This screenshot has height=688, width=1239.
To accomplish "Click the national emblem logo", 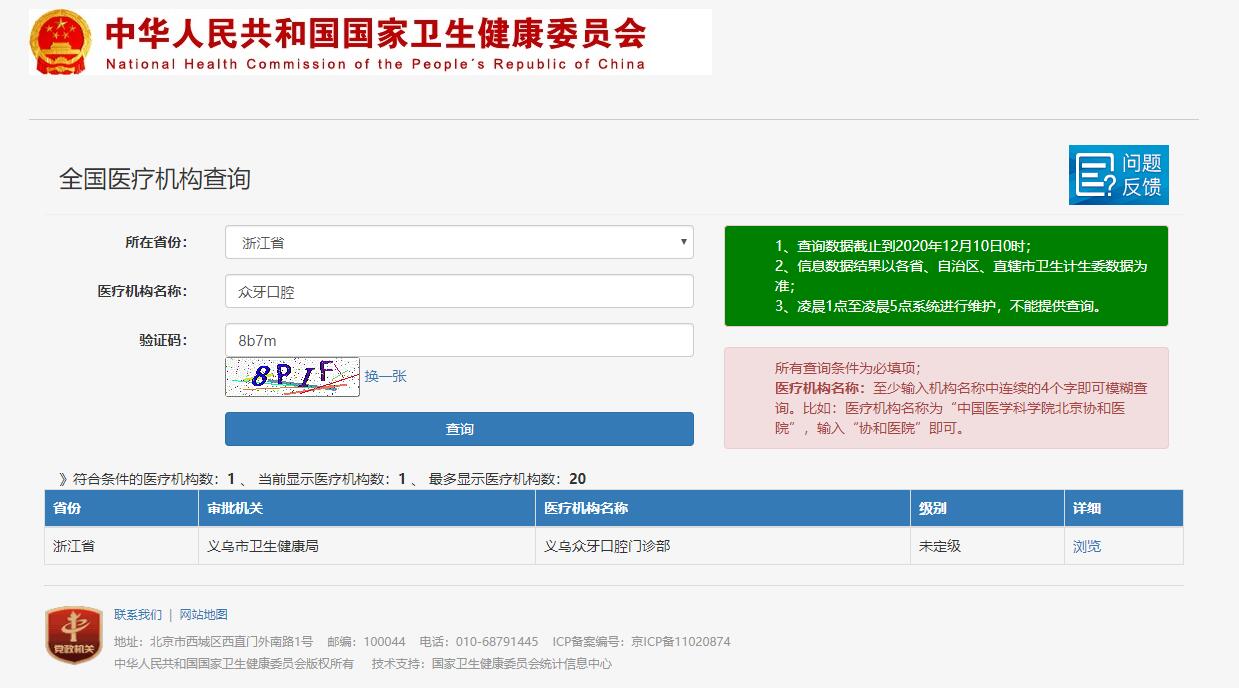I will pyautogui.click(x=62, y=40).
